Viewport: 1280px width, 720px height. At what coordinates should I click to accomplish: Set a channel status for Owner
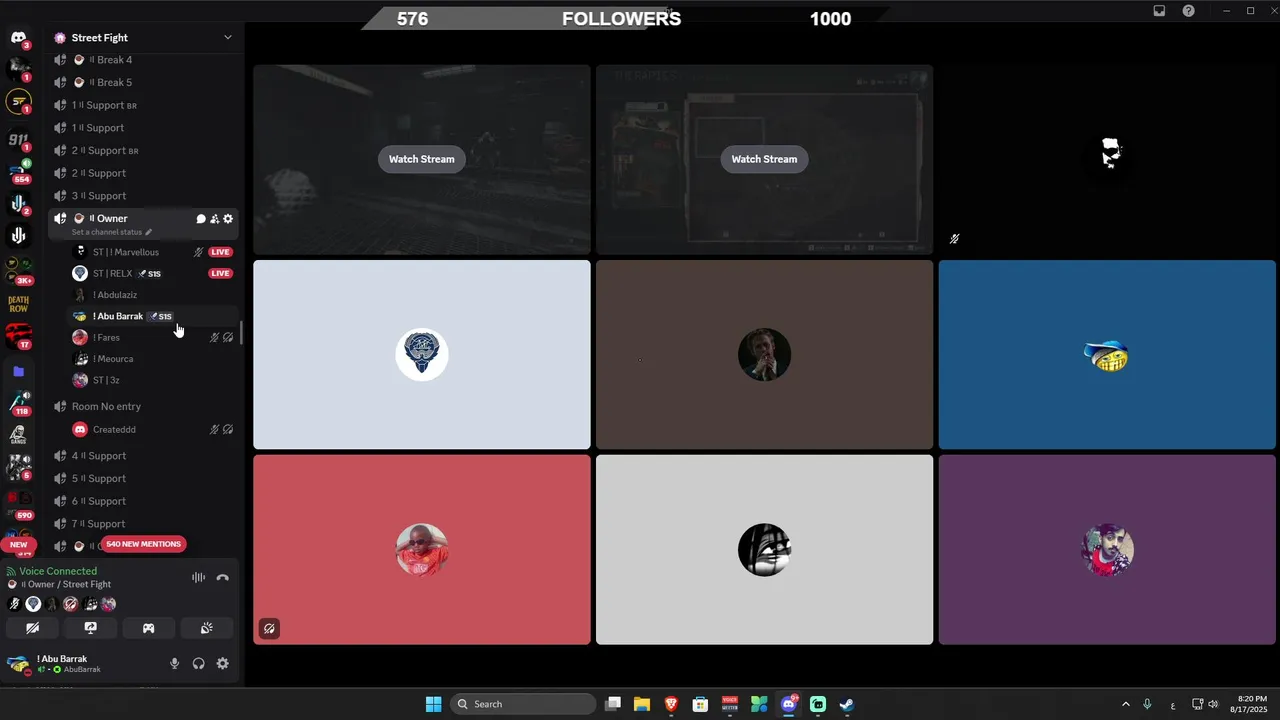tap(112, 232)
